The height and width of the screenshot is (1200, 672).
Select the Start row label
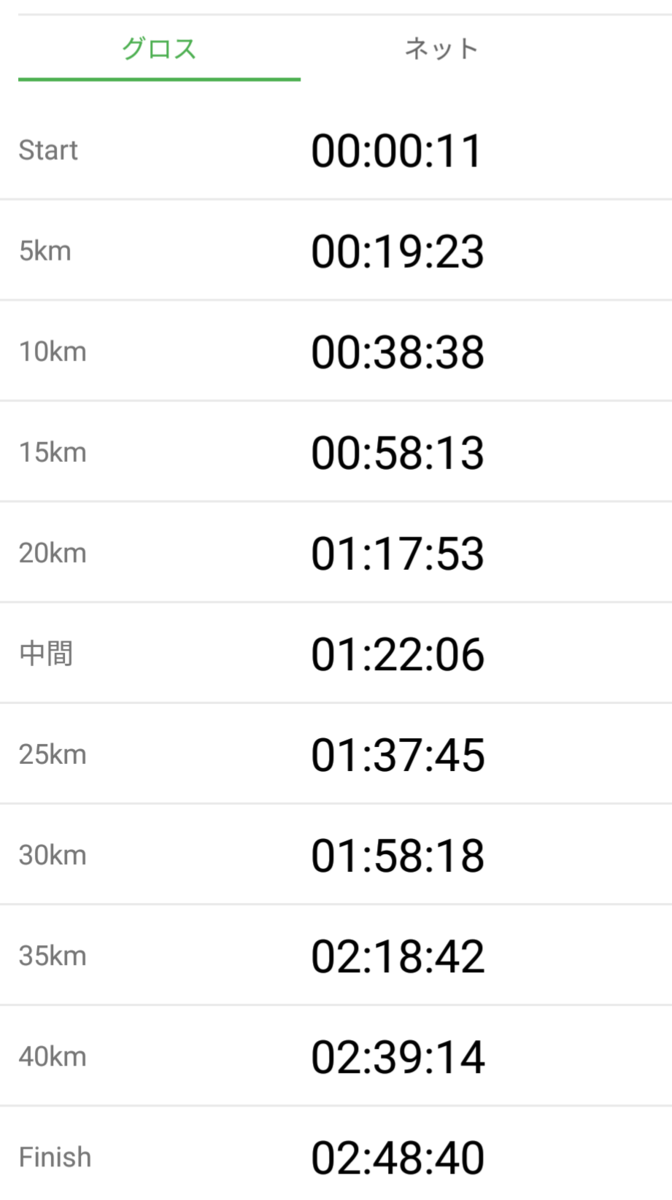(x=48, y=151)
